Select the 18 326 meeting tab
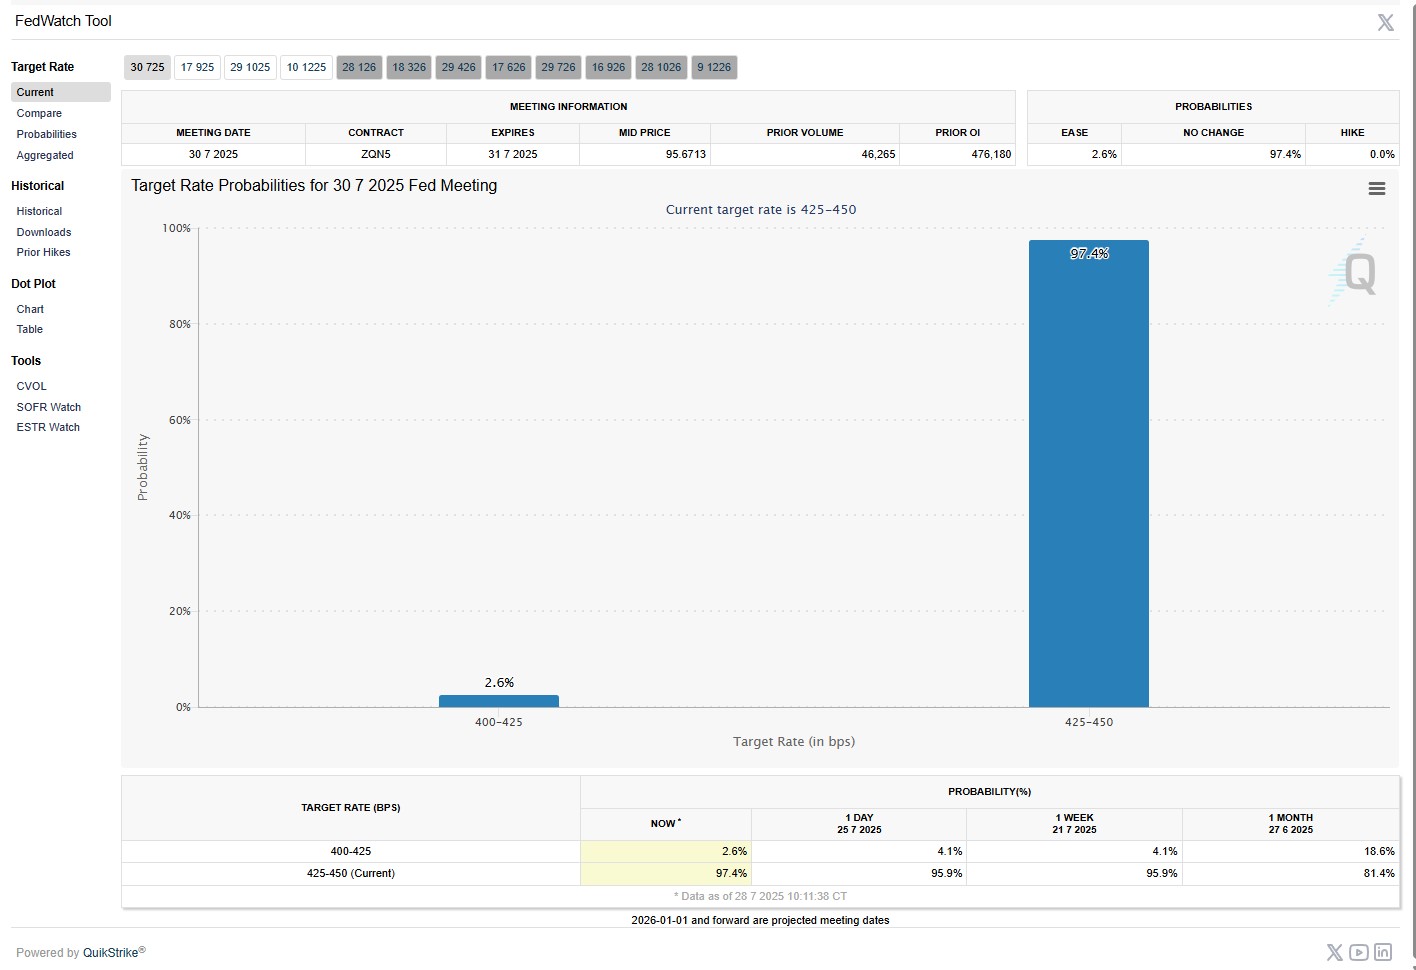 [409, 67]
